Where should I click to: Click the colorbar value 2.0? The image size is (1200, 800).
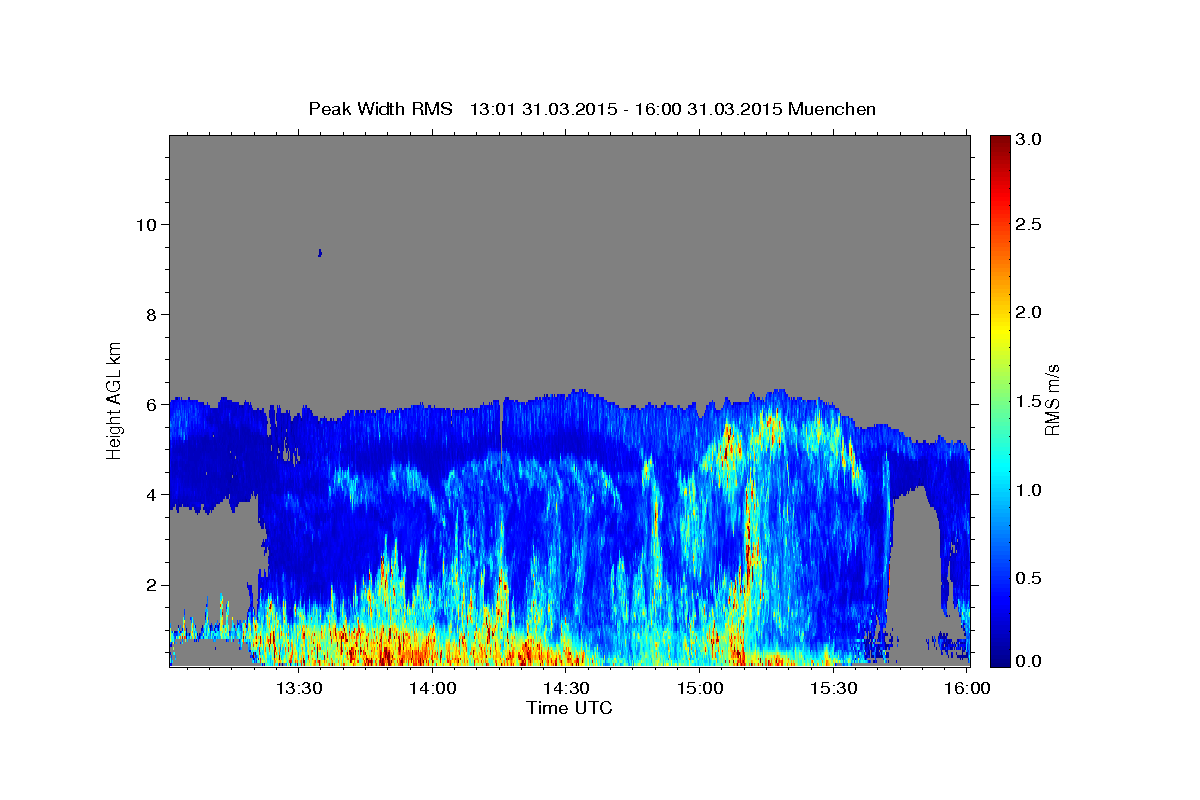[1029, 312]
